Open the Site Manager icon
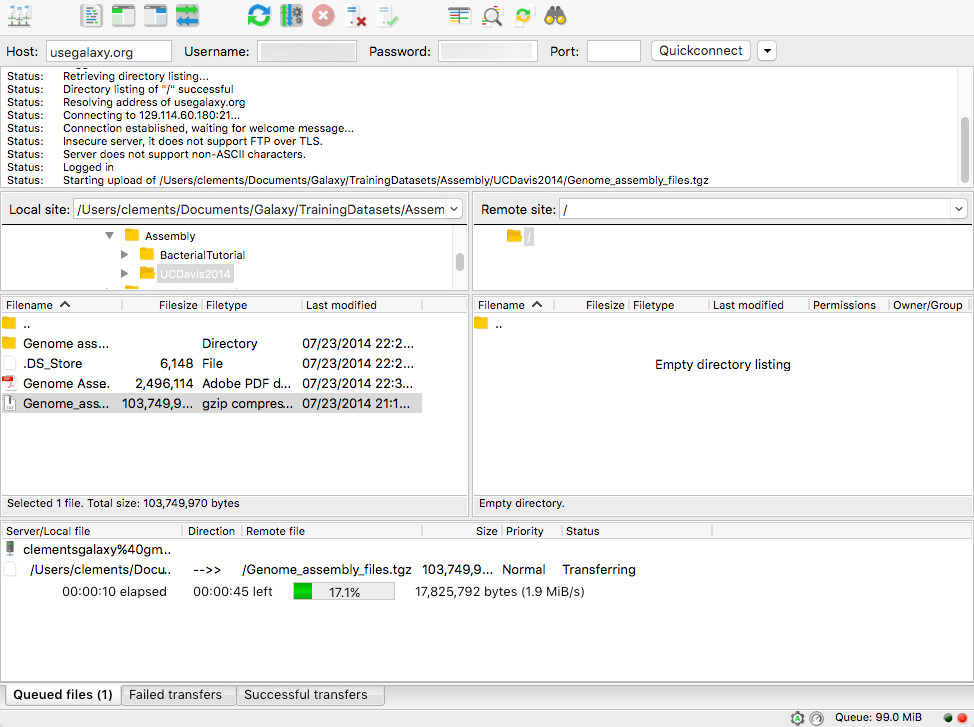 [x=19, y=16]
